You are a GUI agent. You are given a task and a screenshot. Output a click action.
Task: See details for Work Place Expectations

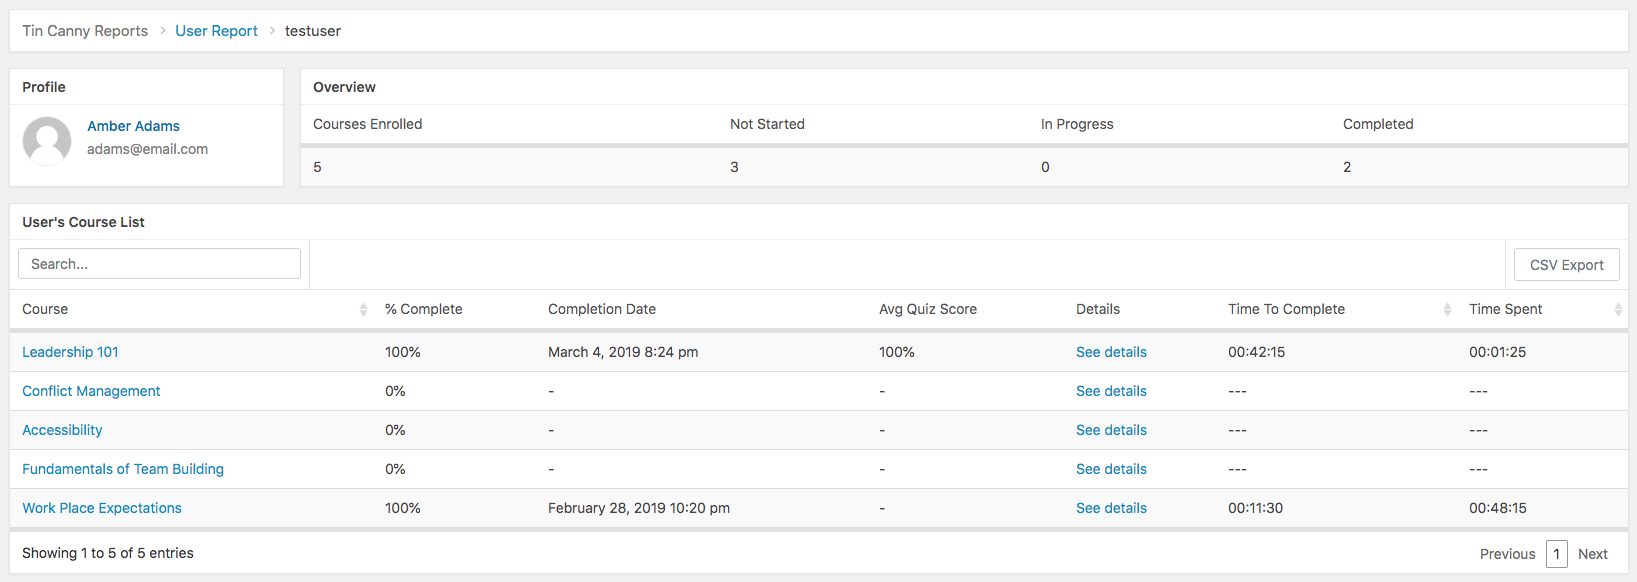coord(1111,508)
